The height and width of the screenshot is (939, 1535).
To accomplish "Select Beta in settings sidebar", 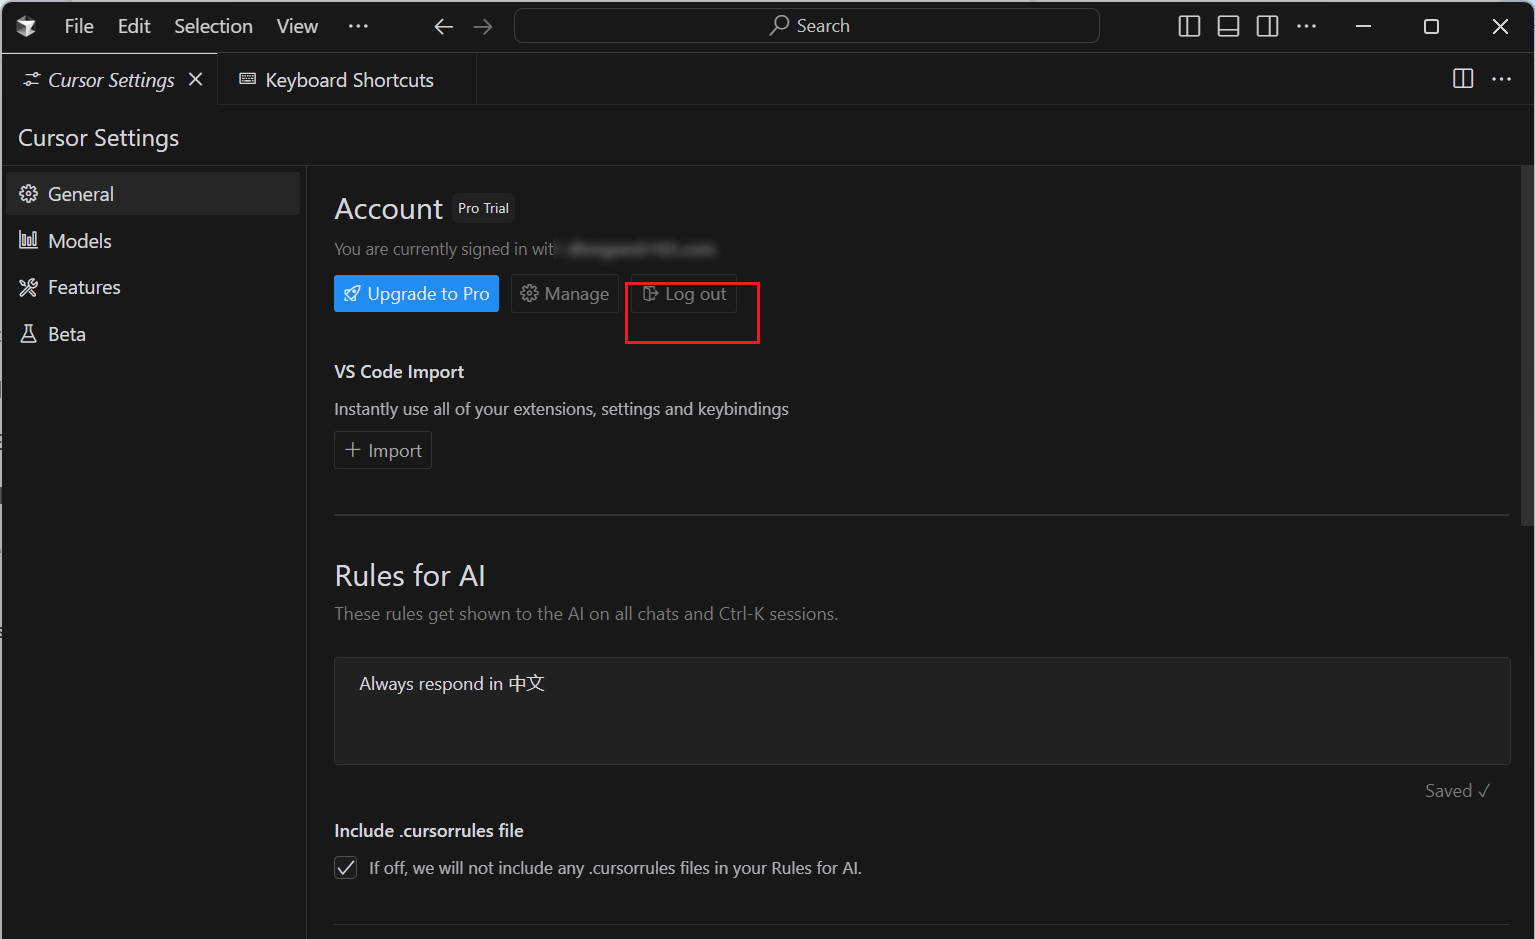I will (153, 334).
